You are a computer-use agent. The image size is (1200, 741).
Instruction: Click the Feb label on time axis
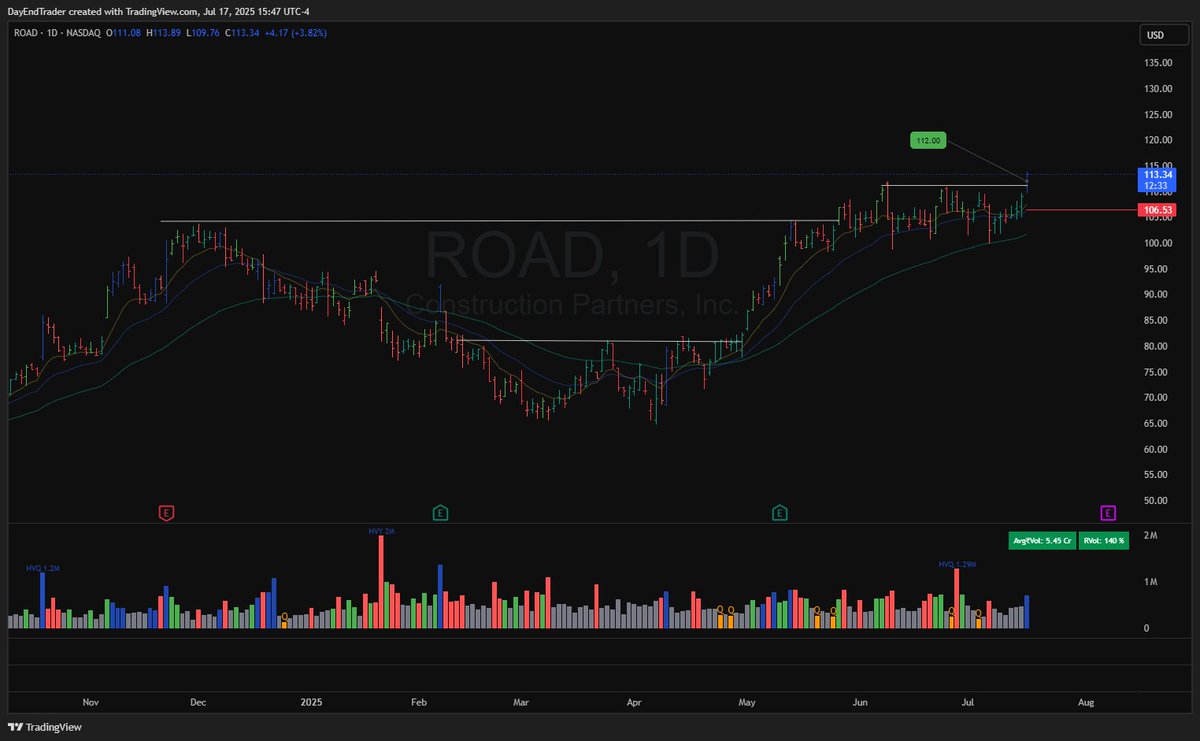tap(419, 703)
